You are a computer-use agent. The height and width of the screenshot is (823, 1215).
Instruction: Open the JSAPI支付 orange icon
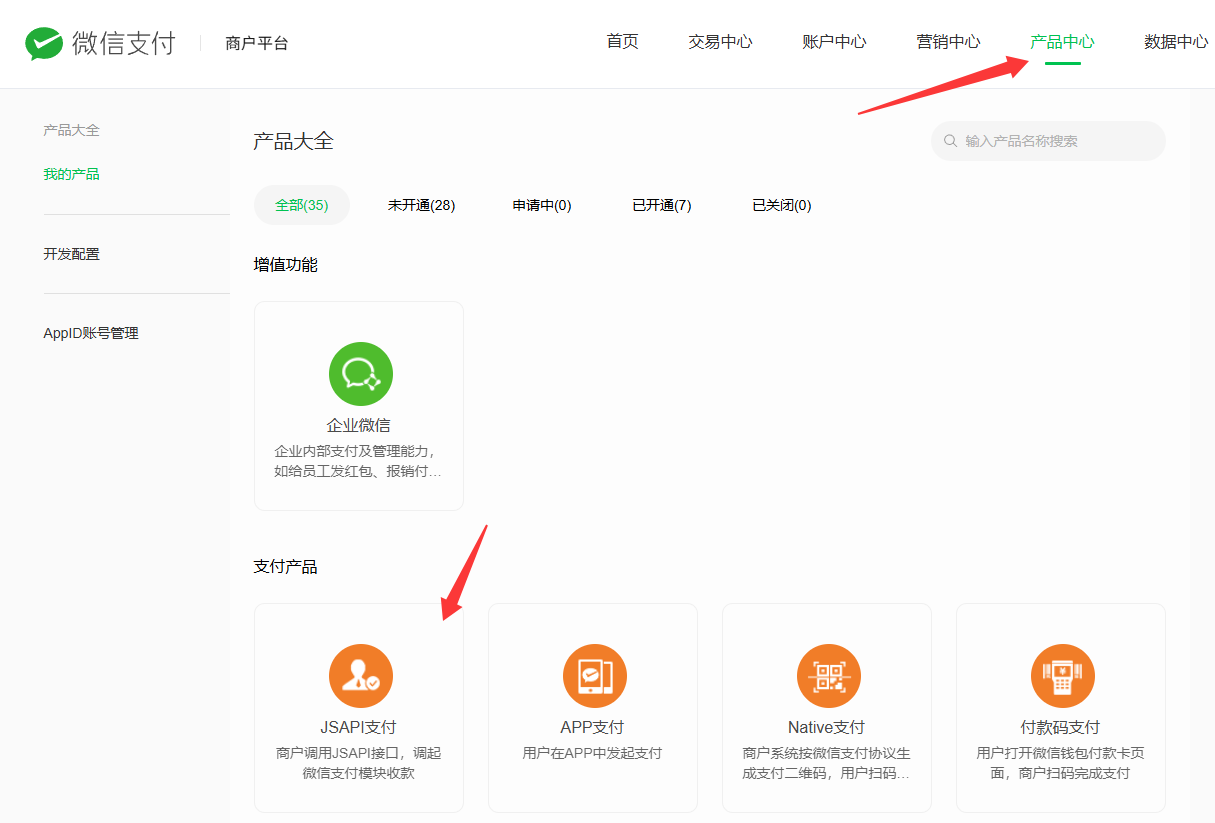click(x=360, y=676)
